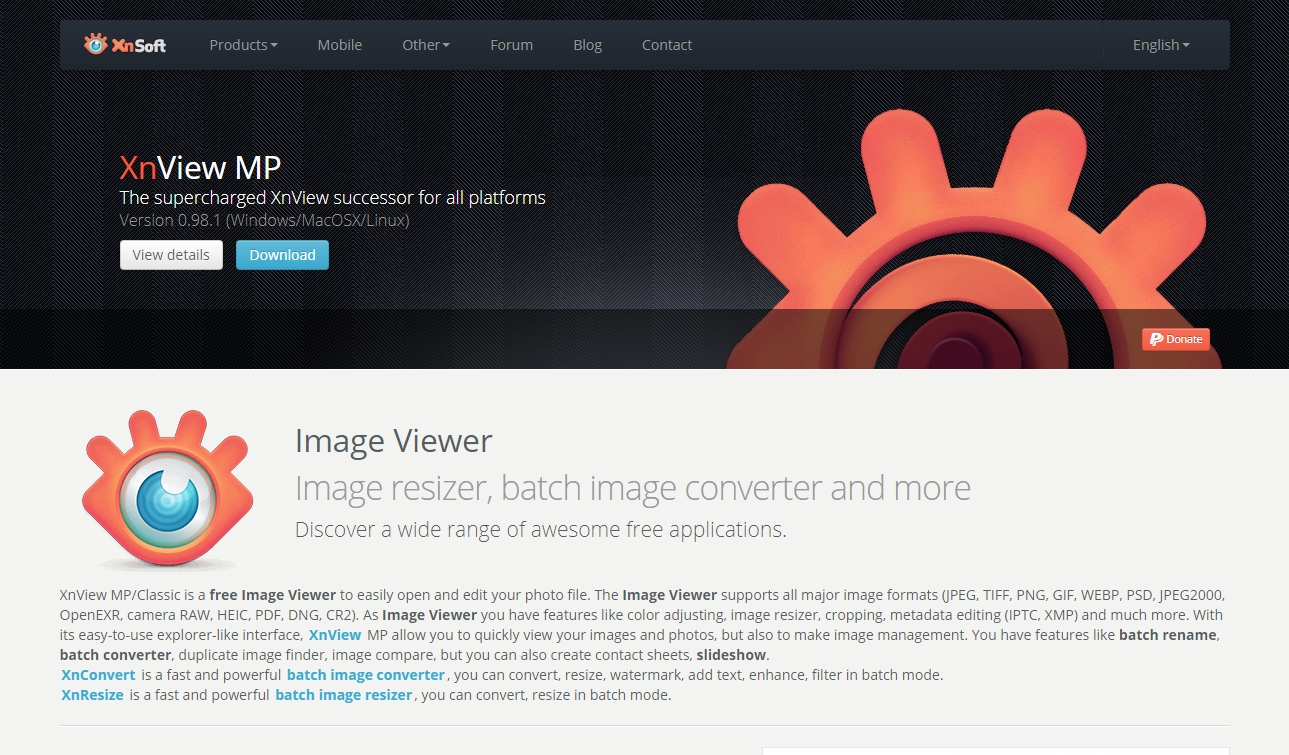Click the batch image converter link

[x=366, y=674]
